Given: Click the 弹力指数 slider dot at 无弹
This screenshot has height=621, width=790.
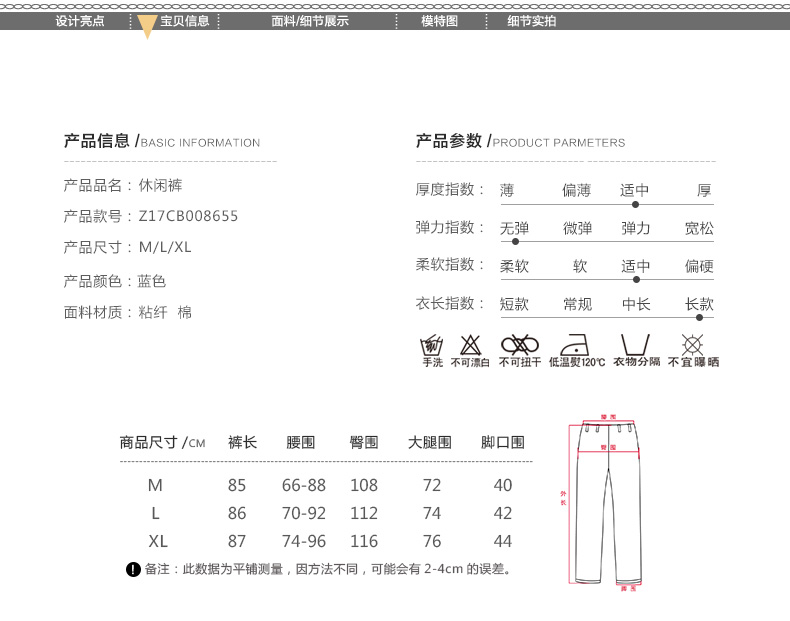Looking at the screenshot, I should click(x=515, y=242).
